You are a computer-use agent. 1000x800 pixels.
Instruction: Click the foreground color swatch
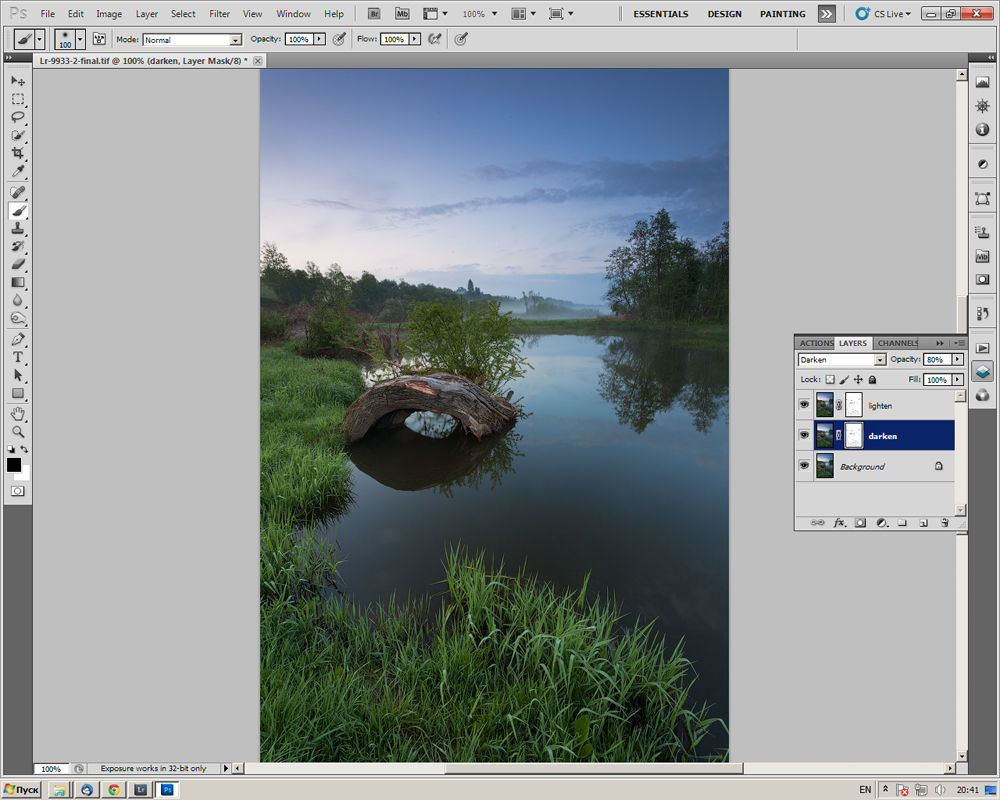(x=14, y=465)
